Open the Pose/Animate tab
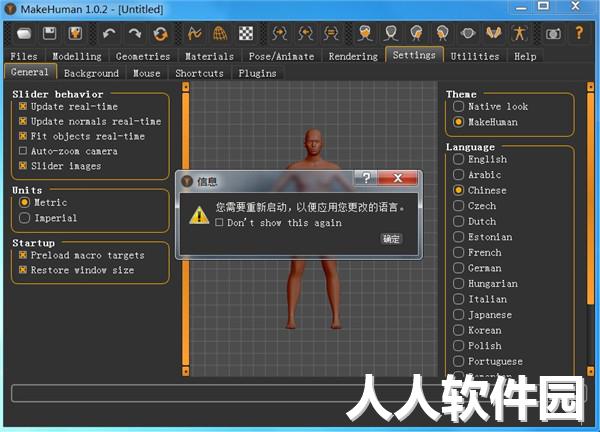600x432 pixels. [x=281, y=56]
